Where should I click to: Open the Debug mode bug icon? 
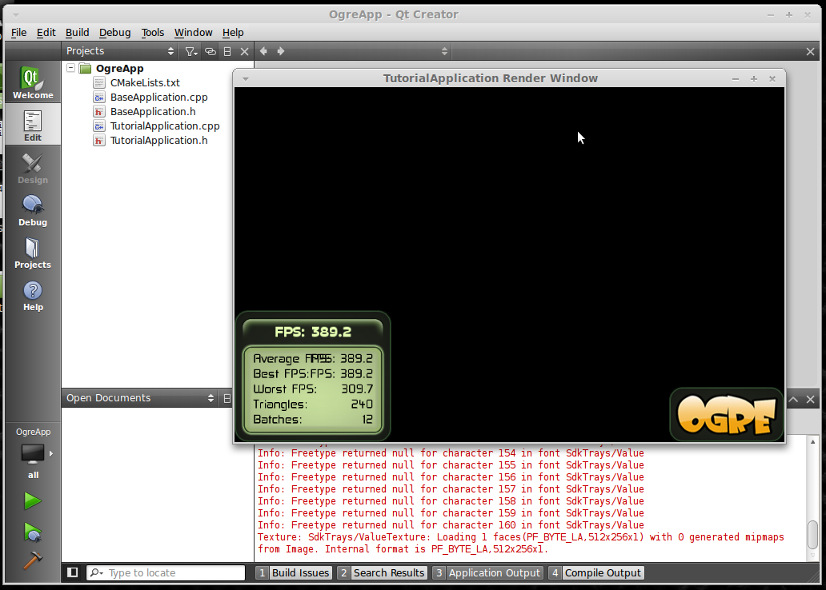33,210
